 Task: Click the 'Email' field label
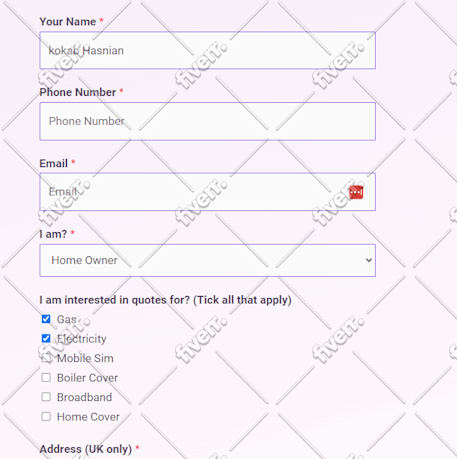point(54,163)
